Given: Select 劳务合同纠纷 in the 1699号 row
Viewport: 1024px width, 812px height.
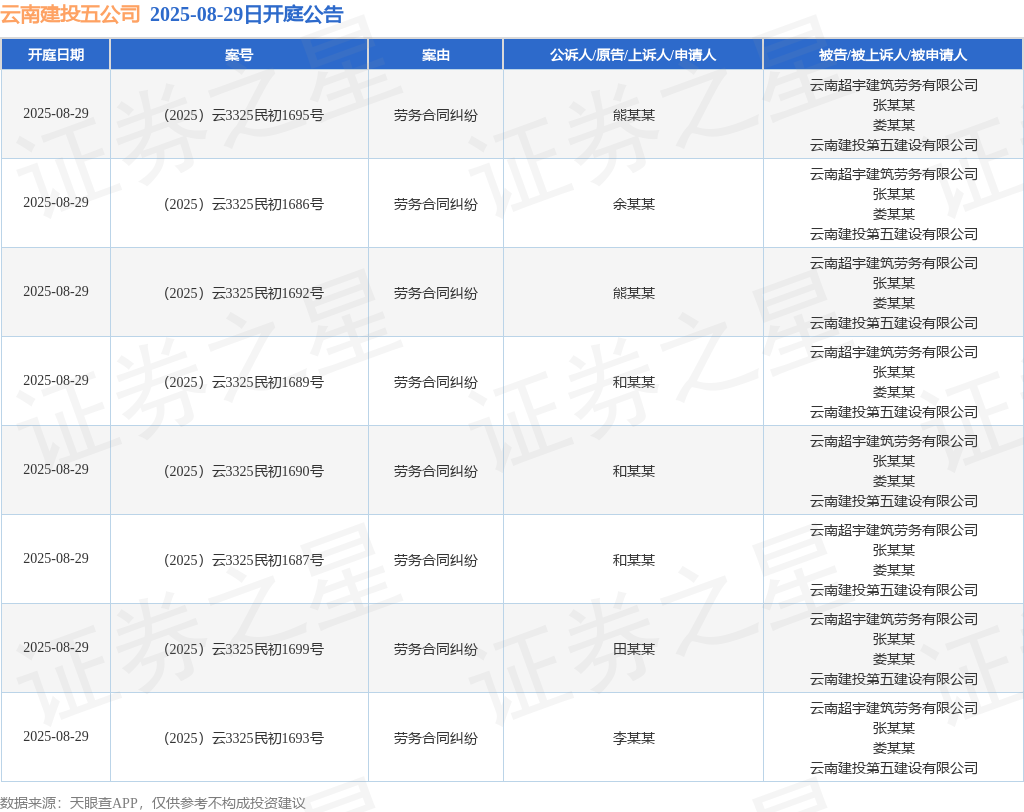Looking at the screenshot, I should (x=436, y=649).
